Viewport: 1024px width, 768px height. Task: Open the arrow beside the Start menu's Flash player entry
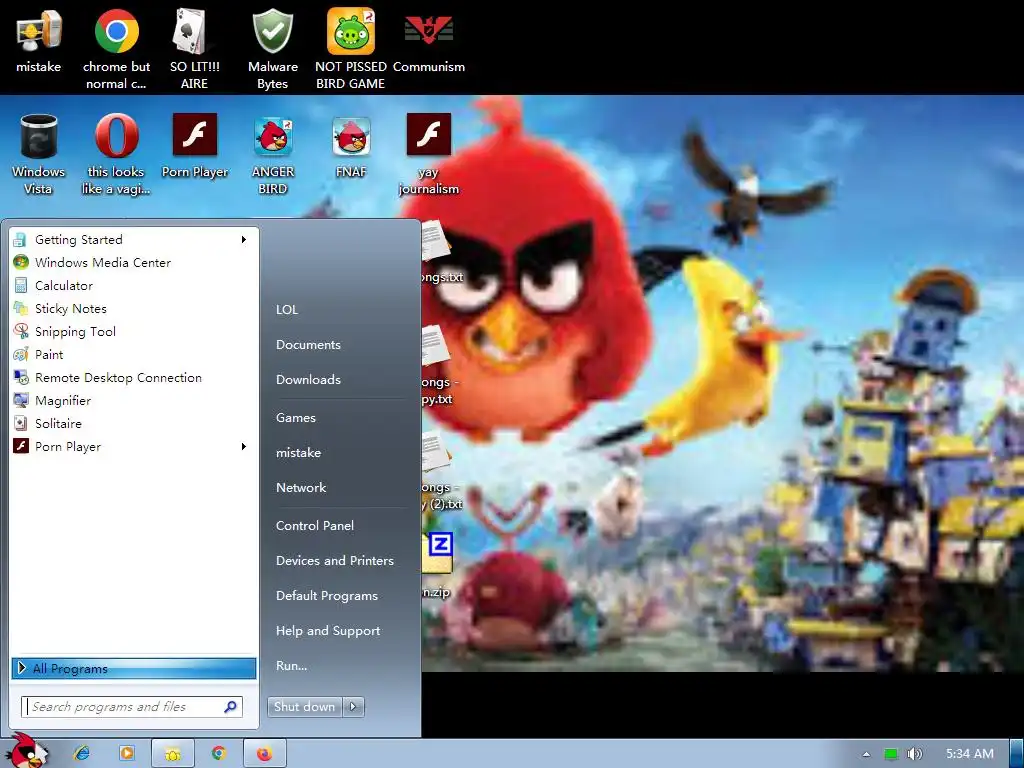click(x=244, y=447)
